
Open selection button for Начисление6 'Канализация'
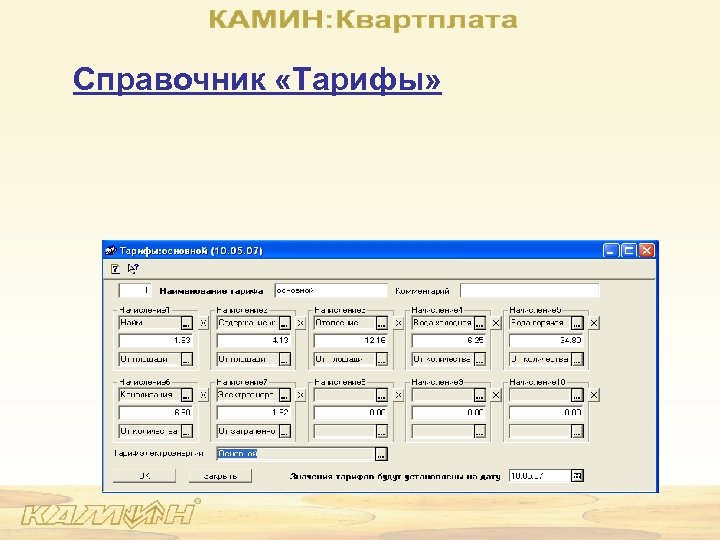(x=186, y=395)
